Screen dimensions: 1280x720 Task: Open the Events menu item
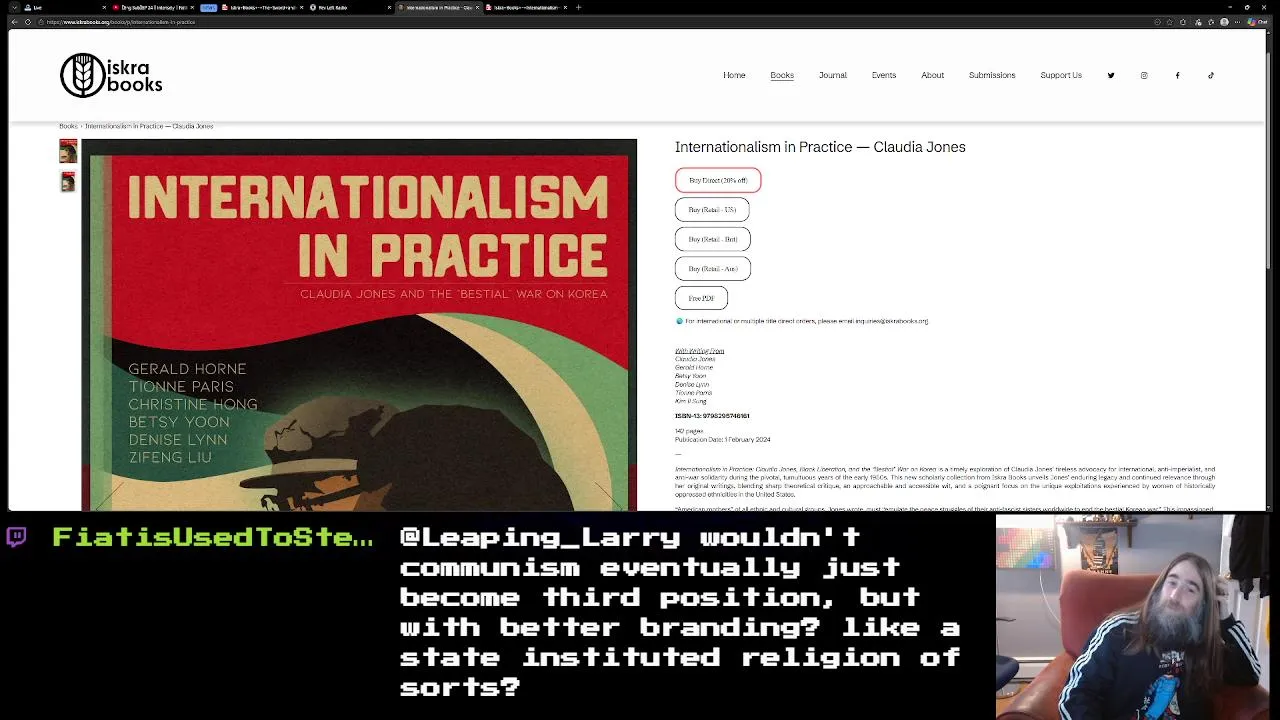[x=883, y=75]
